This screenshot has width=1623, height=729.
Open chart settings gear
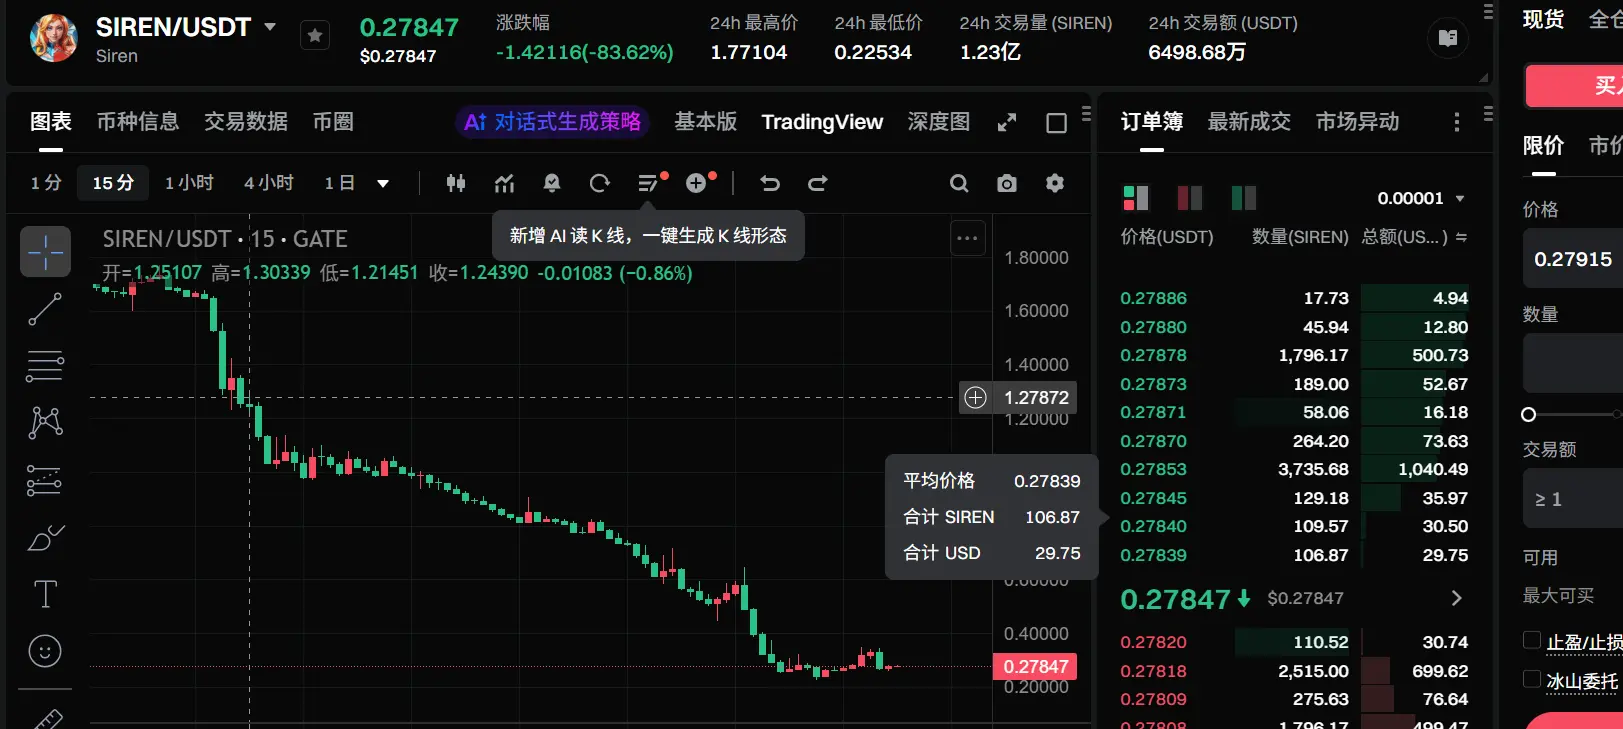(1055, 183)
